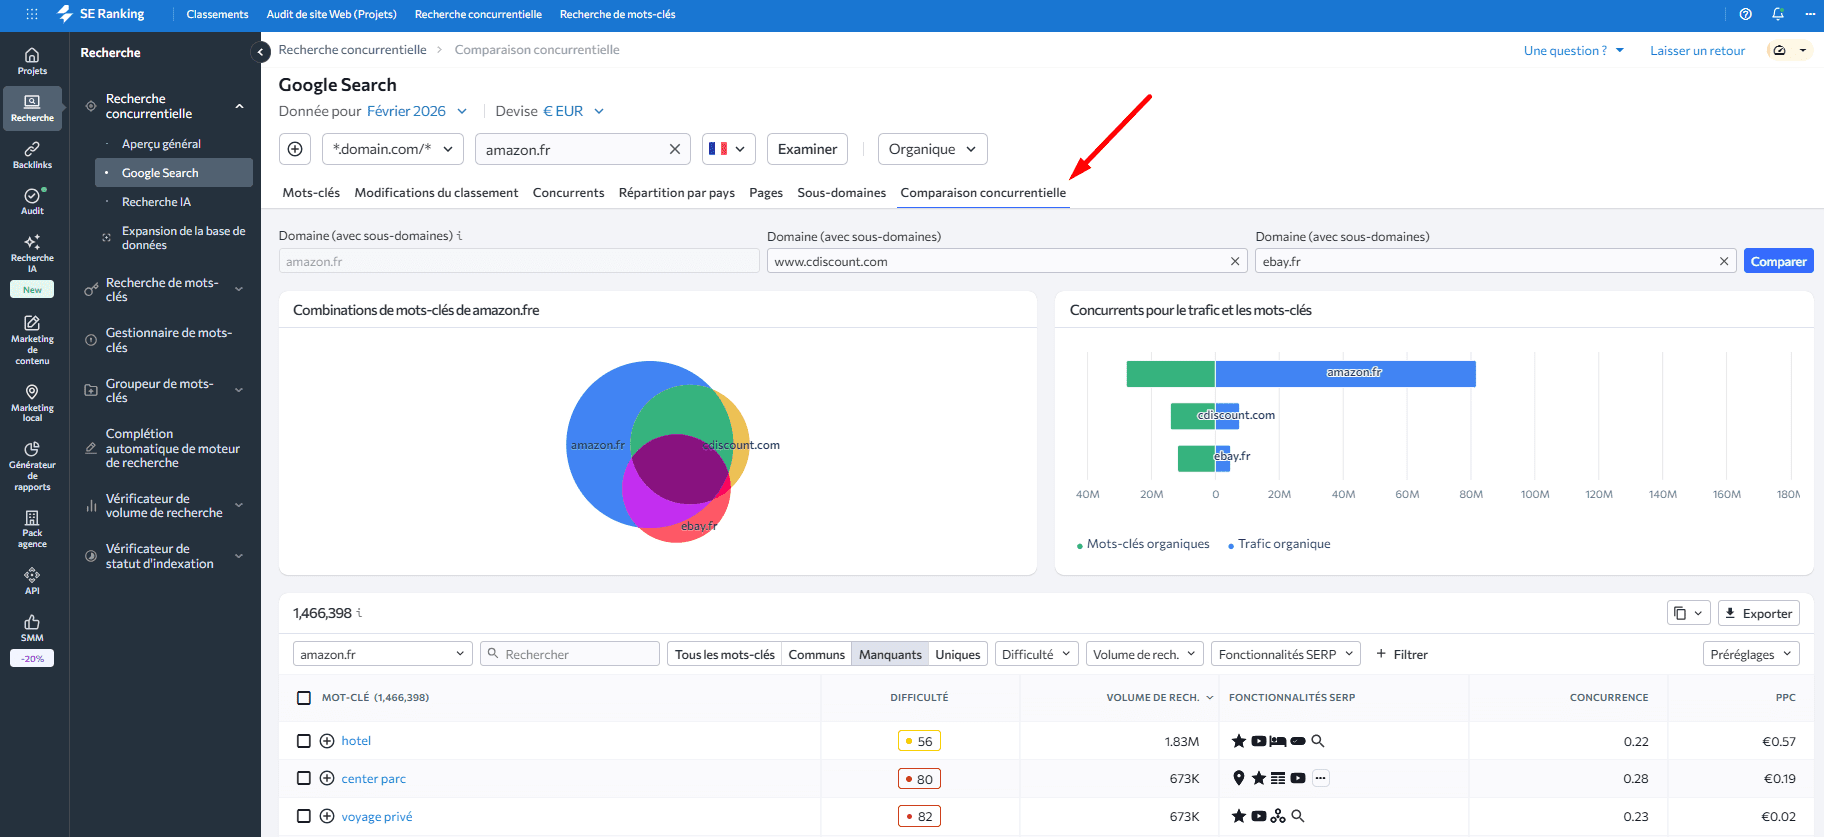Open the *.domain.com/* pattern dropdown
Viewport: 1824px width, 837px height.
pyautogui.click(x=393, y=149)
